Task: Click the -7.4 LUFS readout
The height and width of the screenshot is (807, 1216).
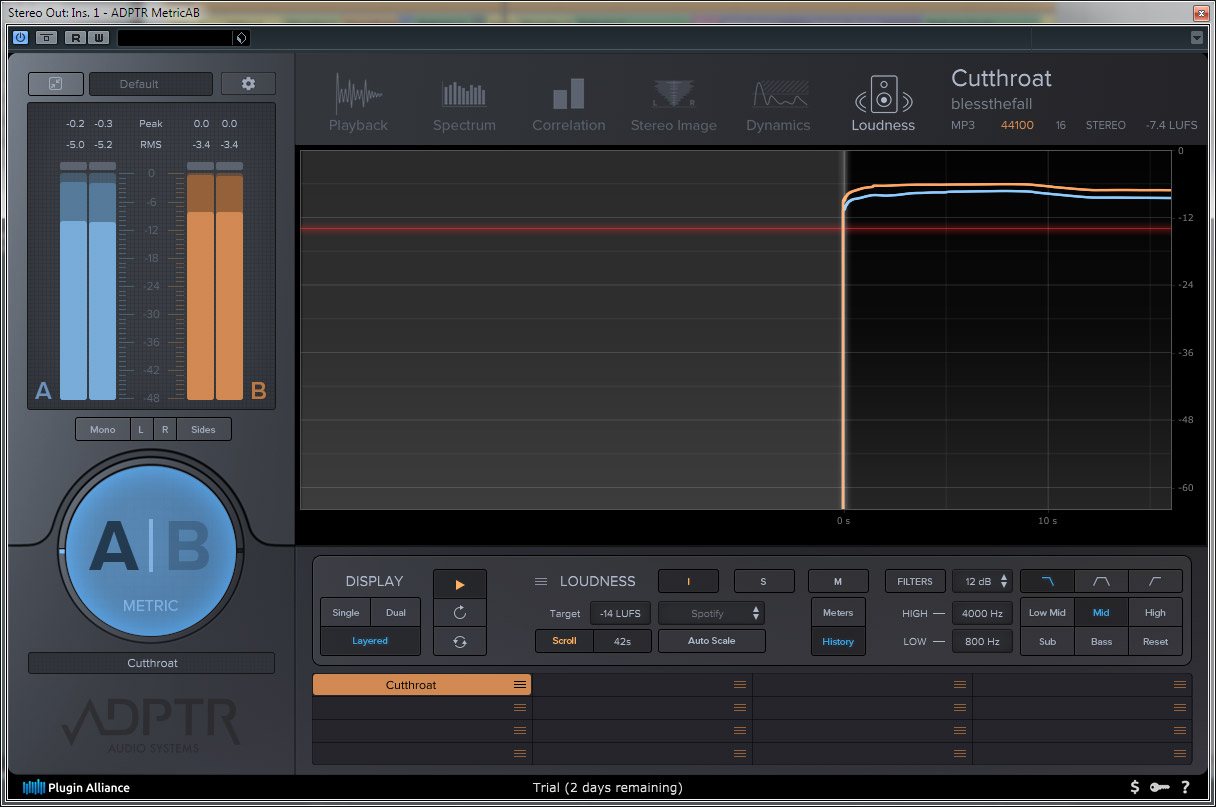Action: (x=1171, y=125)
